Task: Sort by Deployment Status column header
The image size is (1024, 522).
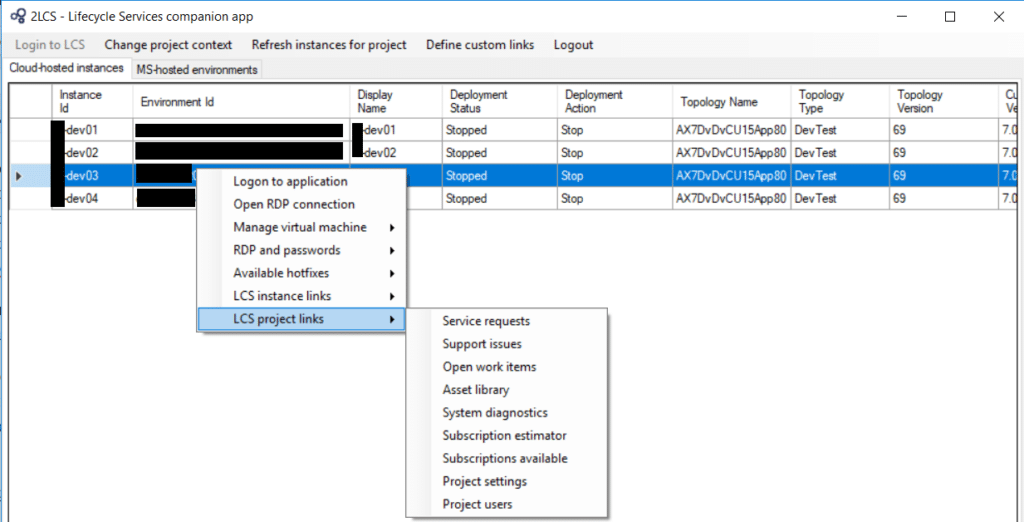Action: point(478,101)
